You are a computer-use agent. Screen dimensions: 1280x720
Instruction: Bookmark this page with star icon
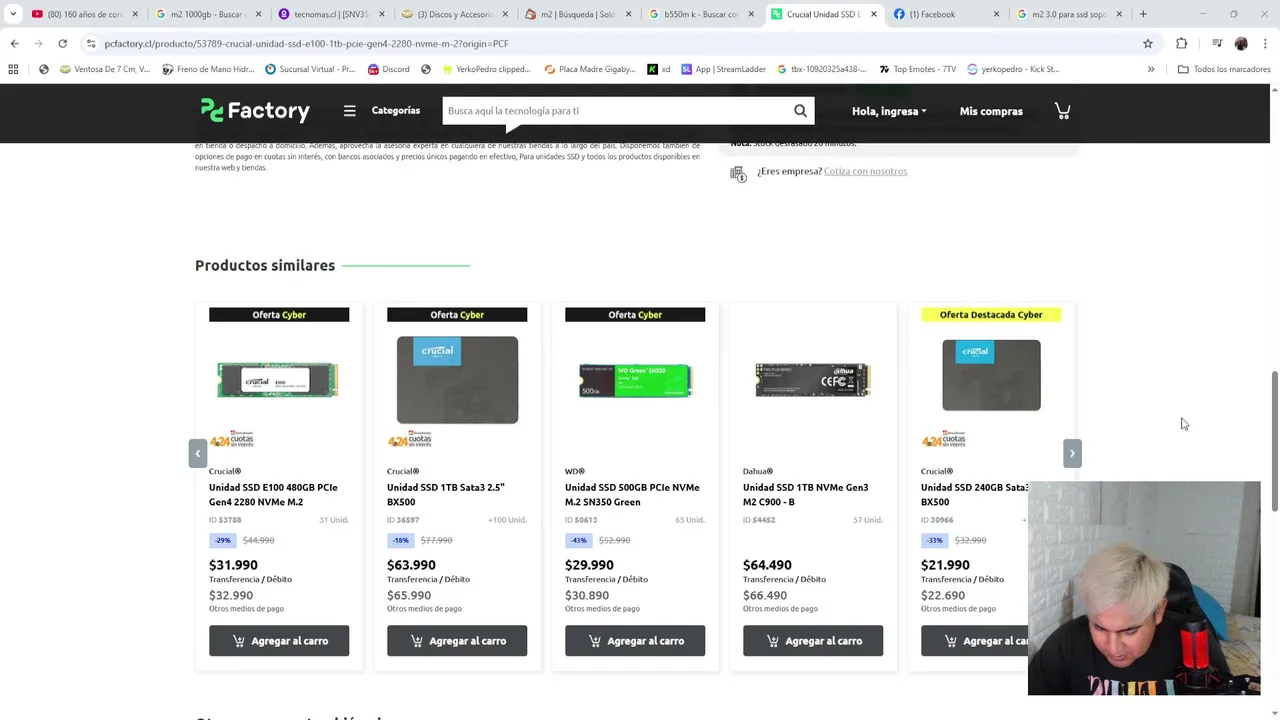pyautogui.click(x=1148, y=43)
